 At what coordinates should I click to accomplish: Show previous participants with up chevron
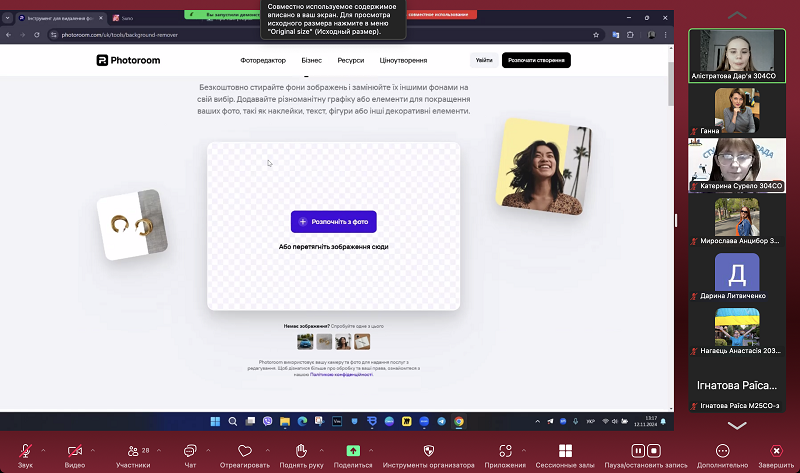[737, 15]
